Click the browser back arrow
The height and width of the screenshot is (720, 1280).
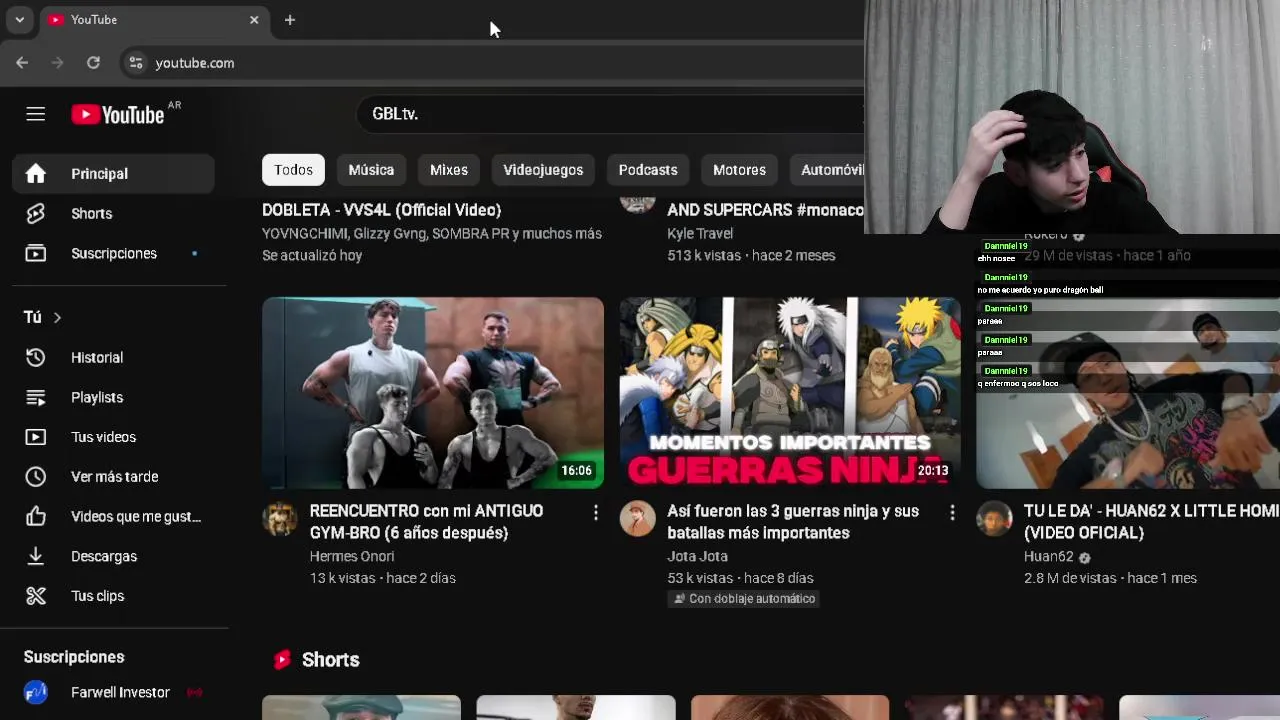coord(22,63)
